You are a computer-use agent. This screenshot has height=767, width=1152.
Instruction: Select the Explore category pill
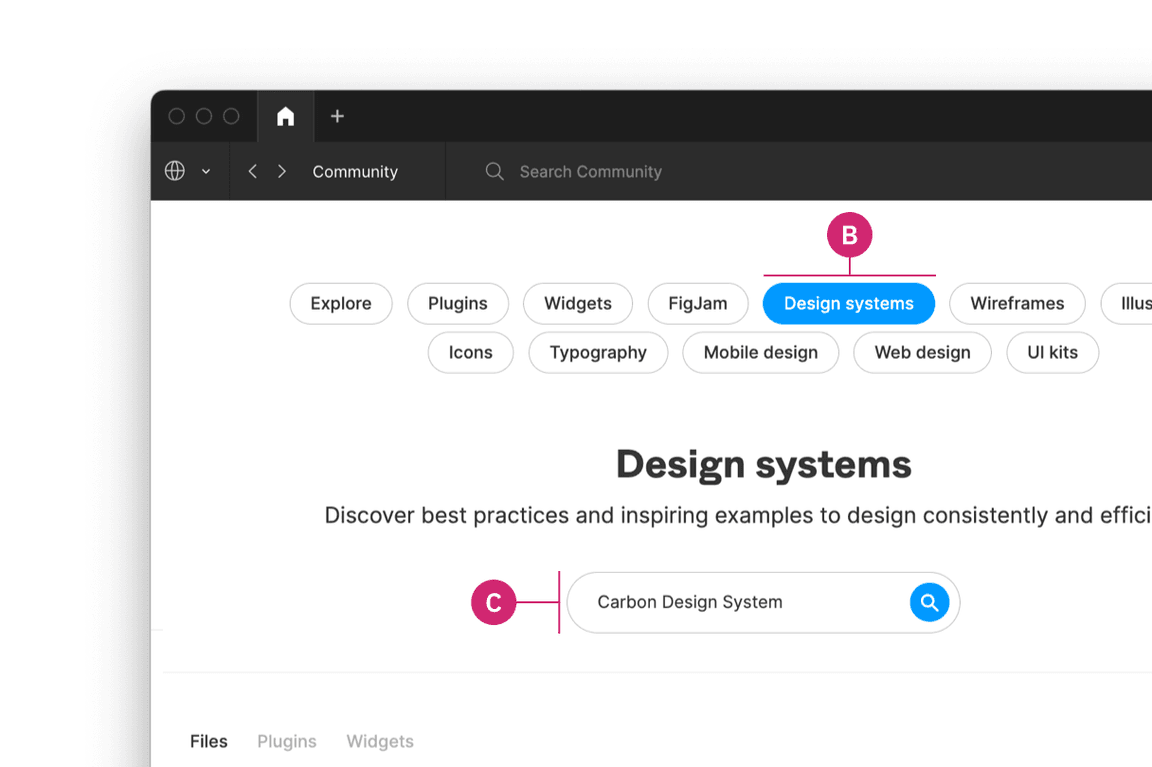point(341,304)
